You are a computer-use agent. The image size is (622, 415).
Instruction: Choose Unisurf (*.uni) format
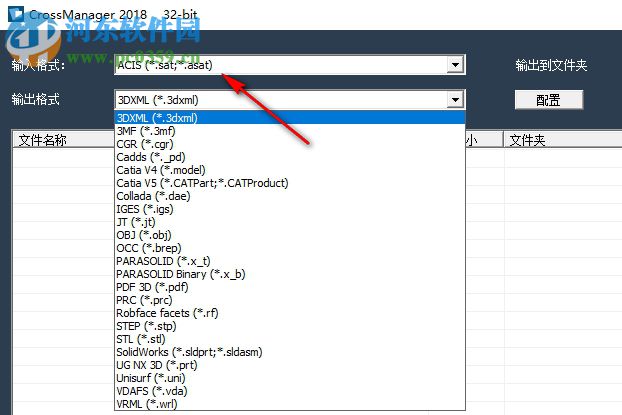290,378
